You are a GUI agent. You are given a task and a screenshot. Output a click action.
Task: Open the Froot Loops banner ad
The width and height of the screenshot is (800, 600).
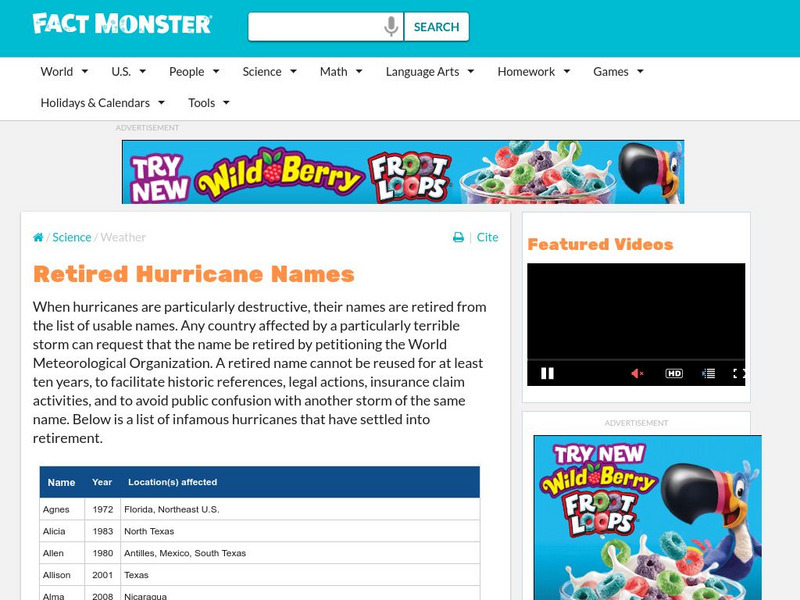click(403, 172)
